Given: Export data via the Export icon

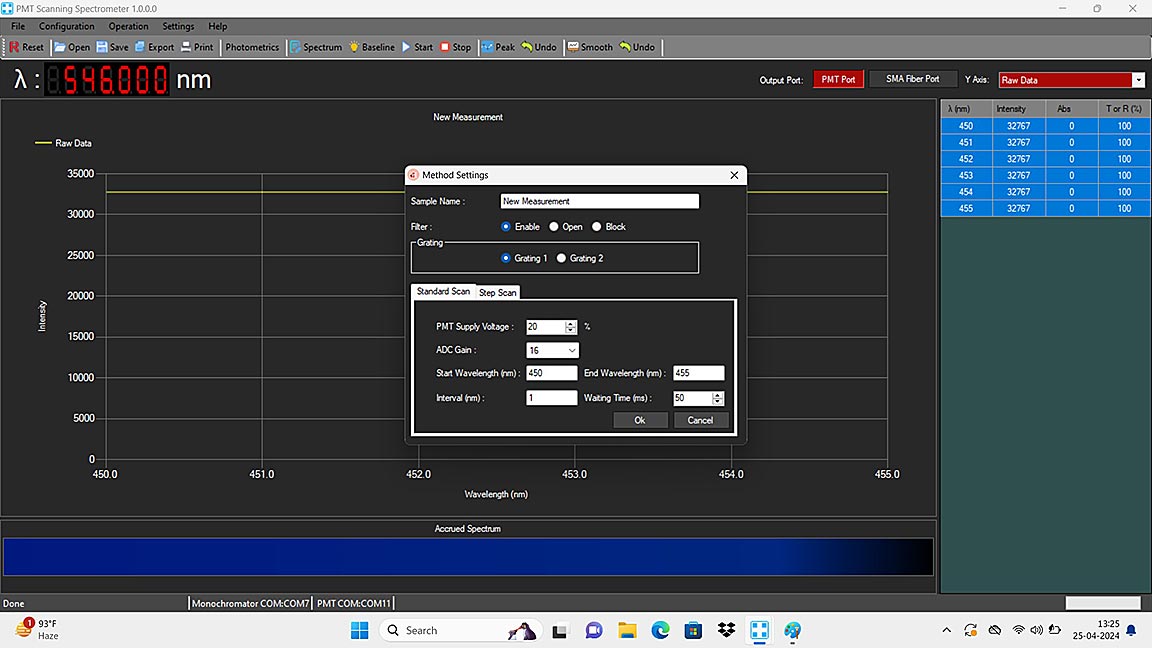Looking at the screenshot, I should 154,47.
